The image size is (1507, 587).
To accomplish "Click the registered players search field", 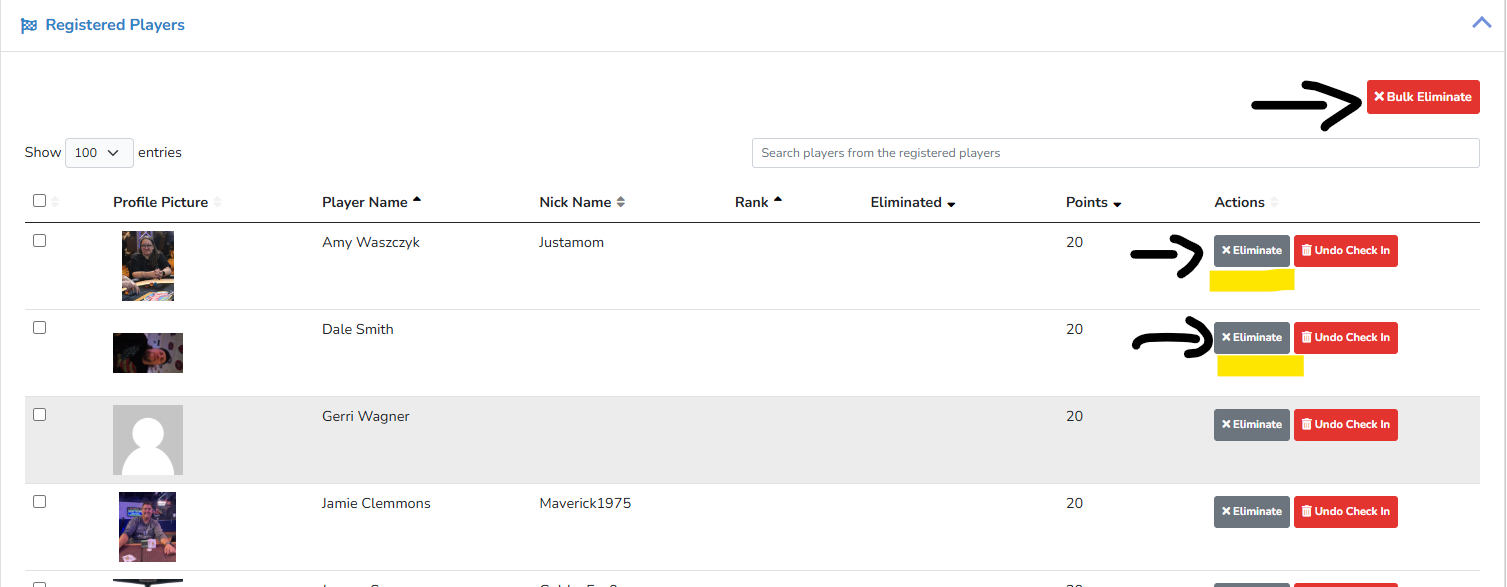I will 1115,152.
